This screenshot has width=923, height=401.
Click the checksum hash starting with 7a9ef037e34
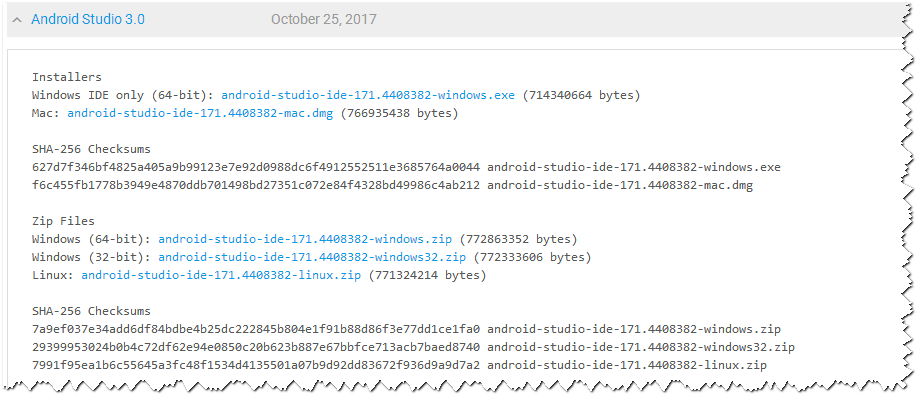(x=255, y=329)
